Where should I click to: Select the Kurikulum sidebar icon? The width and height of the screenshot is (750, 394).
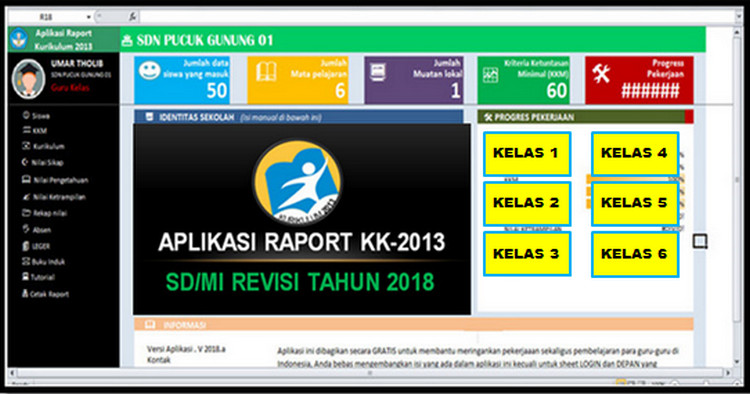tap(26, 146)
